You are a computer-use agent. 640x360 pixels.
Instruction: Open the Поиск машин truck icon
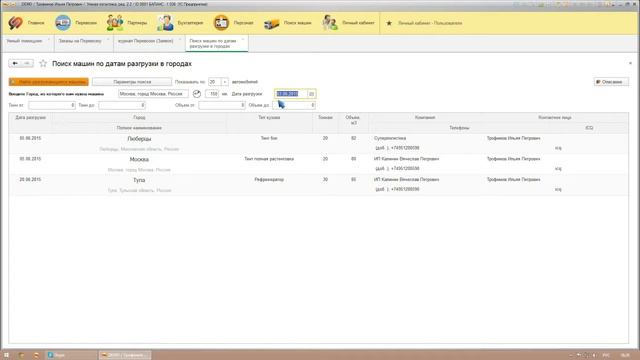pyautogui.click(x=271, y=24)
